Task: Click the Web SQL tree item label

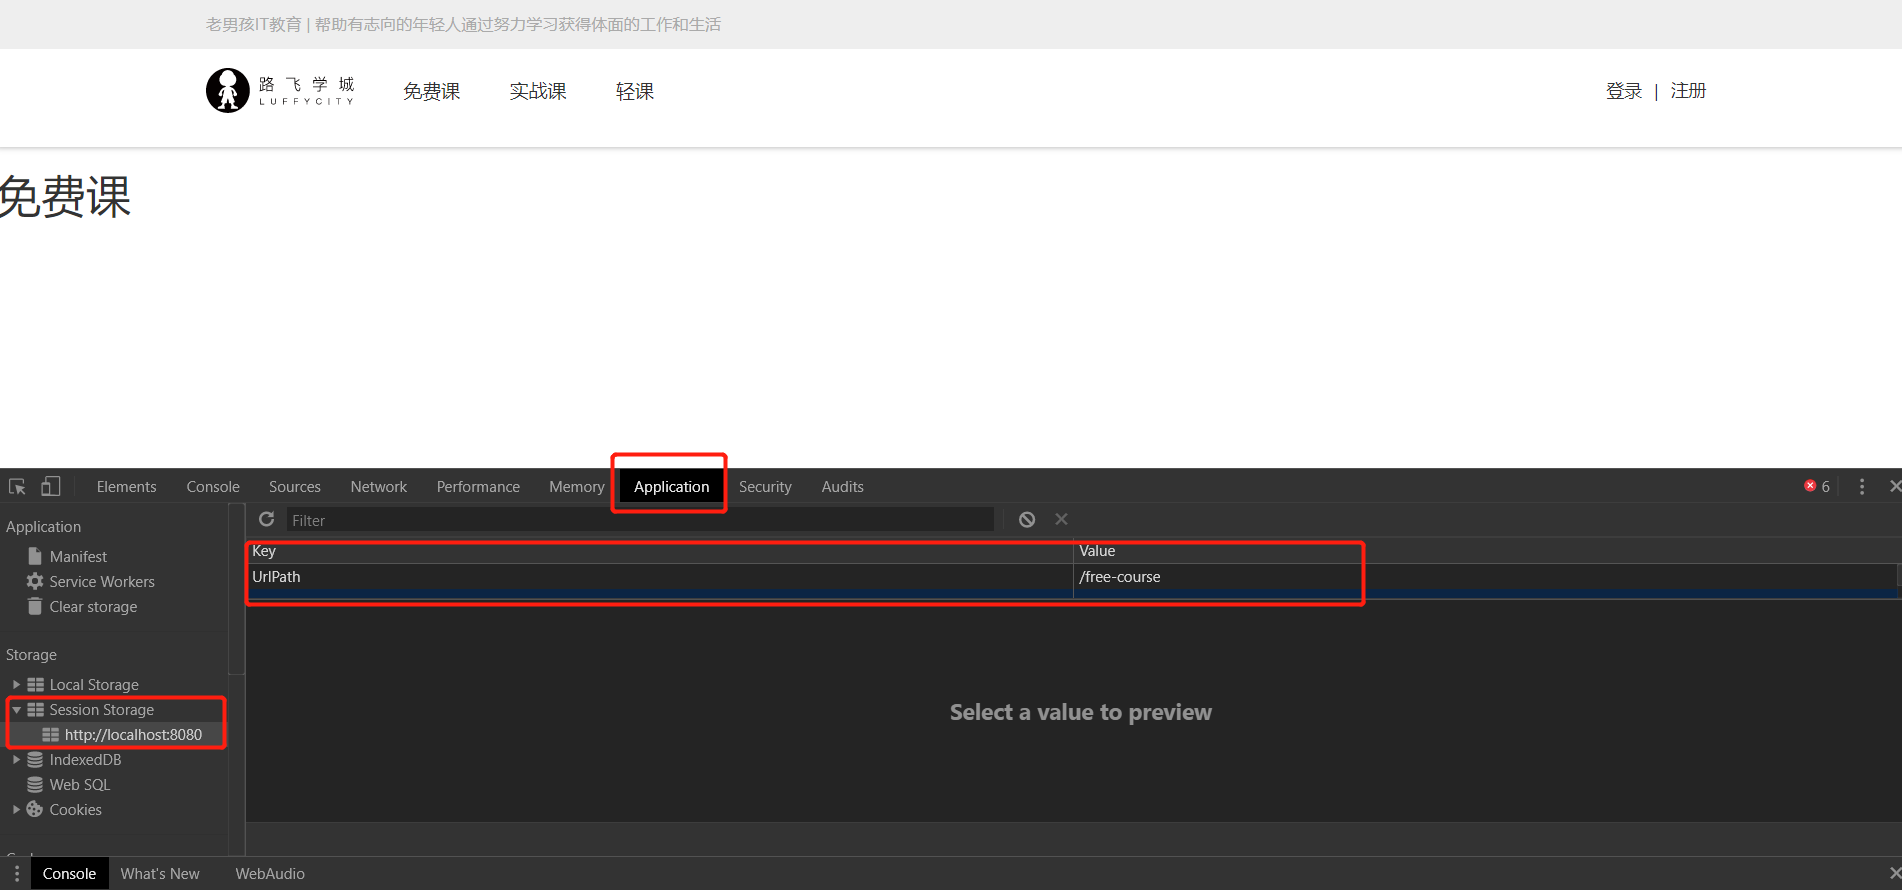Action: click(80, 784)
